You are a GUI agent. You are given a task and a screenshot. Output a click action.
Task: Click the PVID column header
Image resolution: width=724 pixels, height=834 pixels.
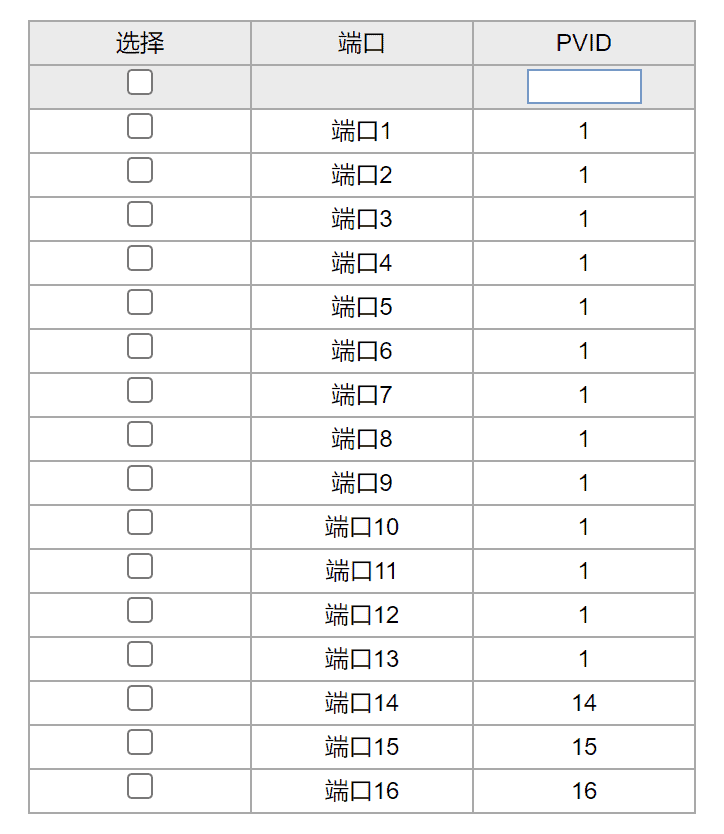[x=584, y=43]
